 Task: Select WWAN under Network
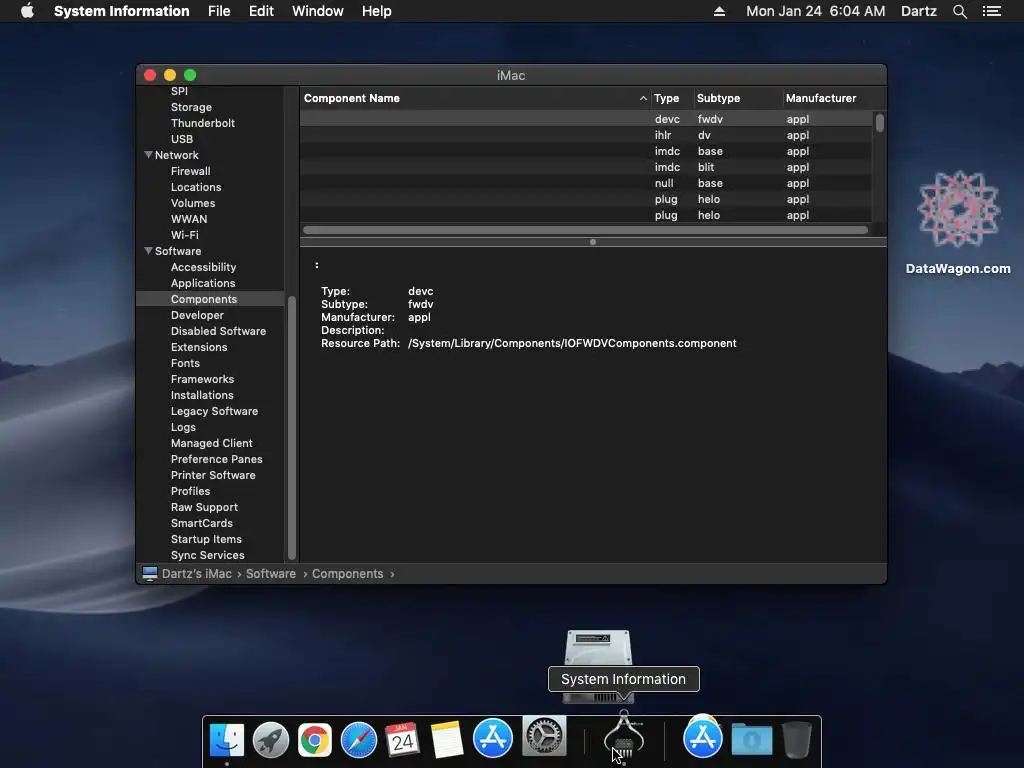[x=189, y=219]
